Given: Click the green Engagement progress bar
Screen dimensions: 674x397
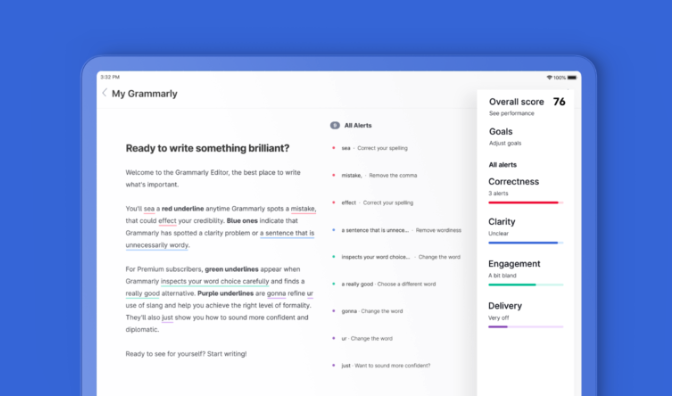Looking at the screenshot, I should tap(526, 285).
